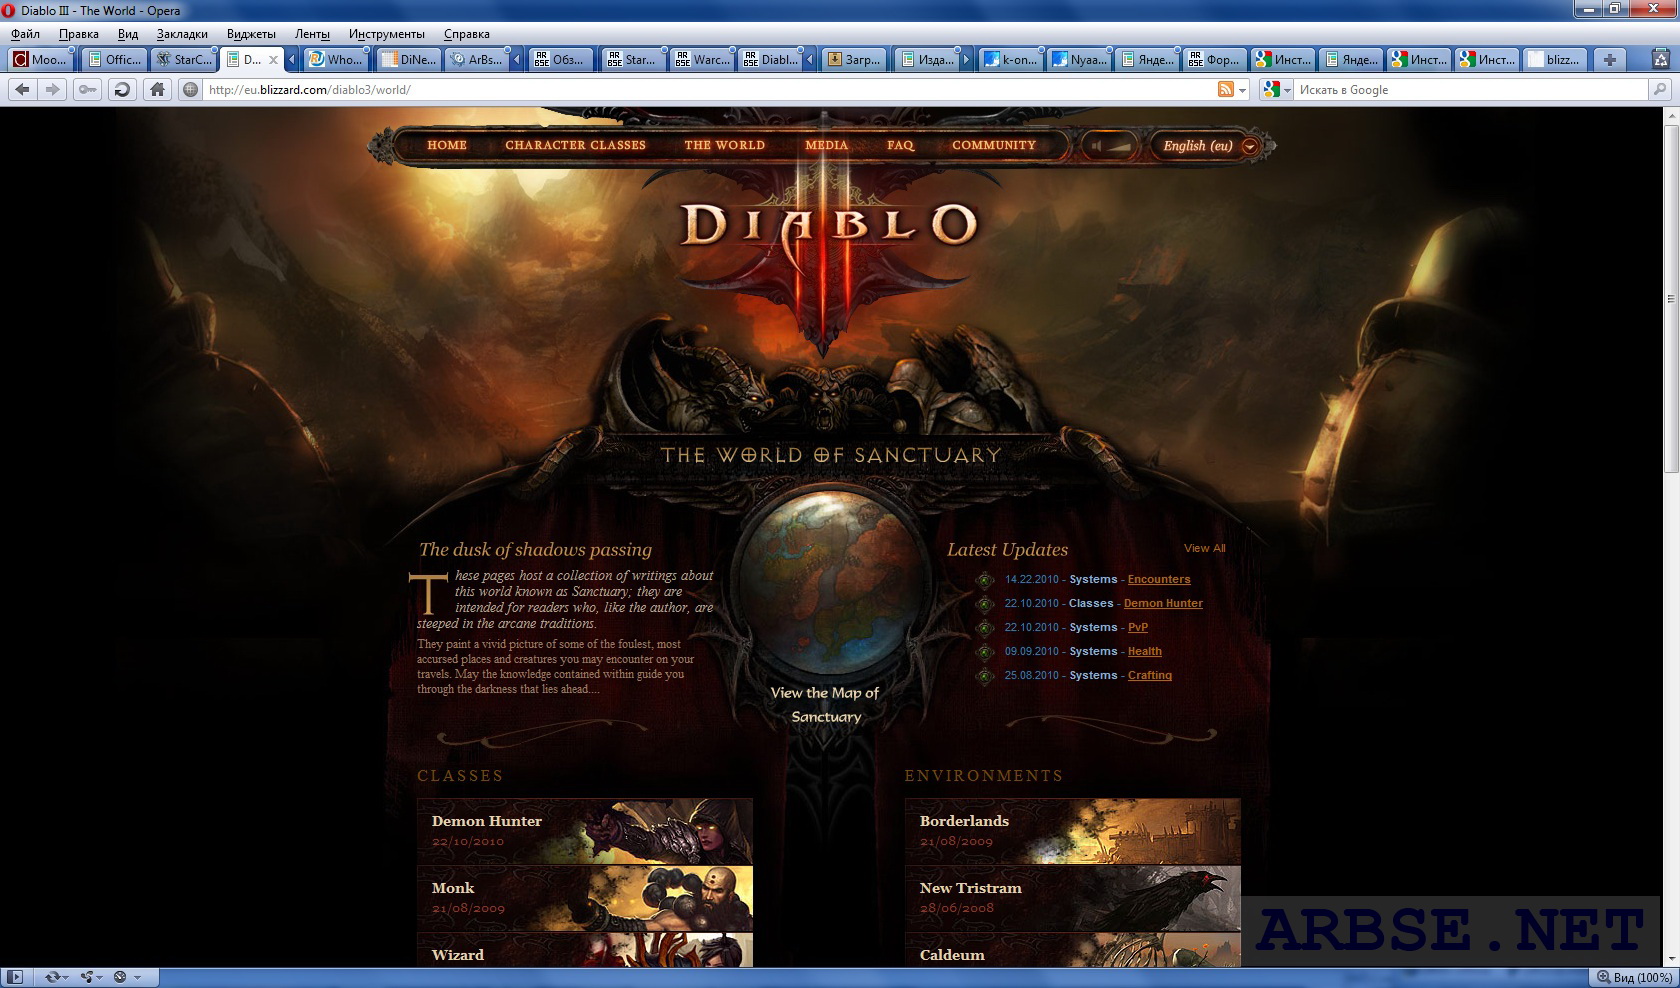Open the Demon Hunter update link
Screen dimensions: 1680x988
click(1163, 603)
